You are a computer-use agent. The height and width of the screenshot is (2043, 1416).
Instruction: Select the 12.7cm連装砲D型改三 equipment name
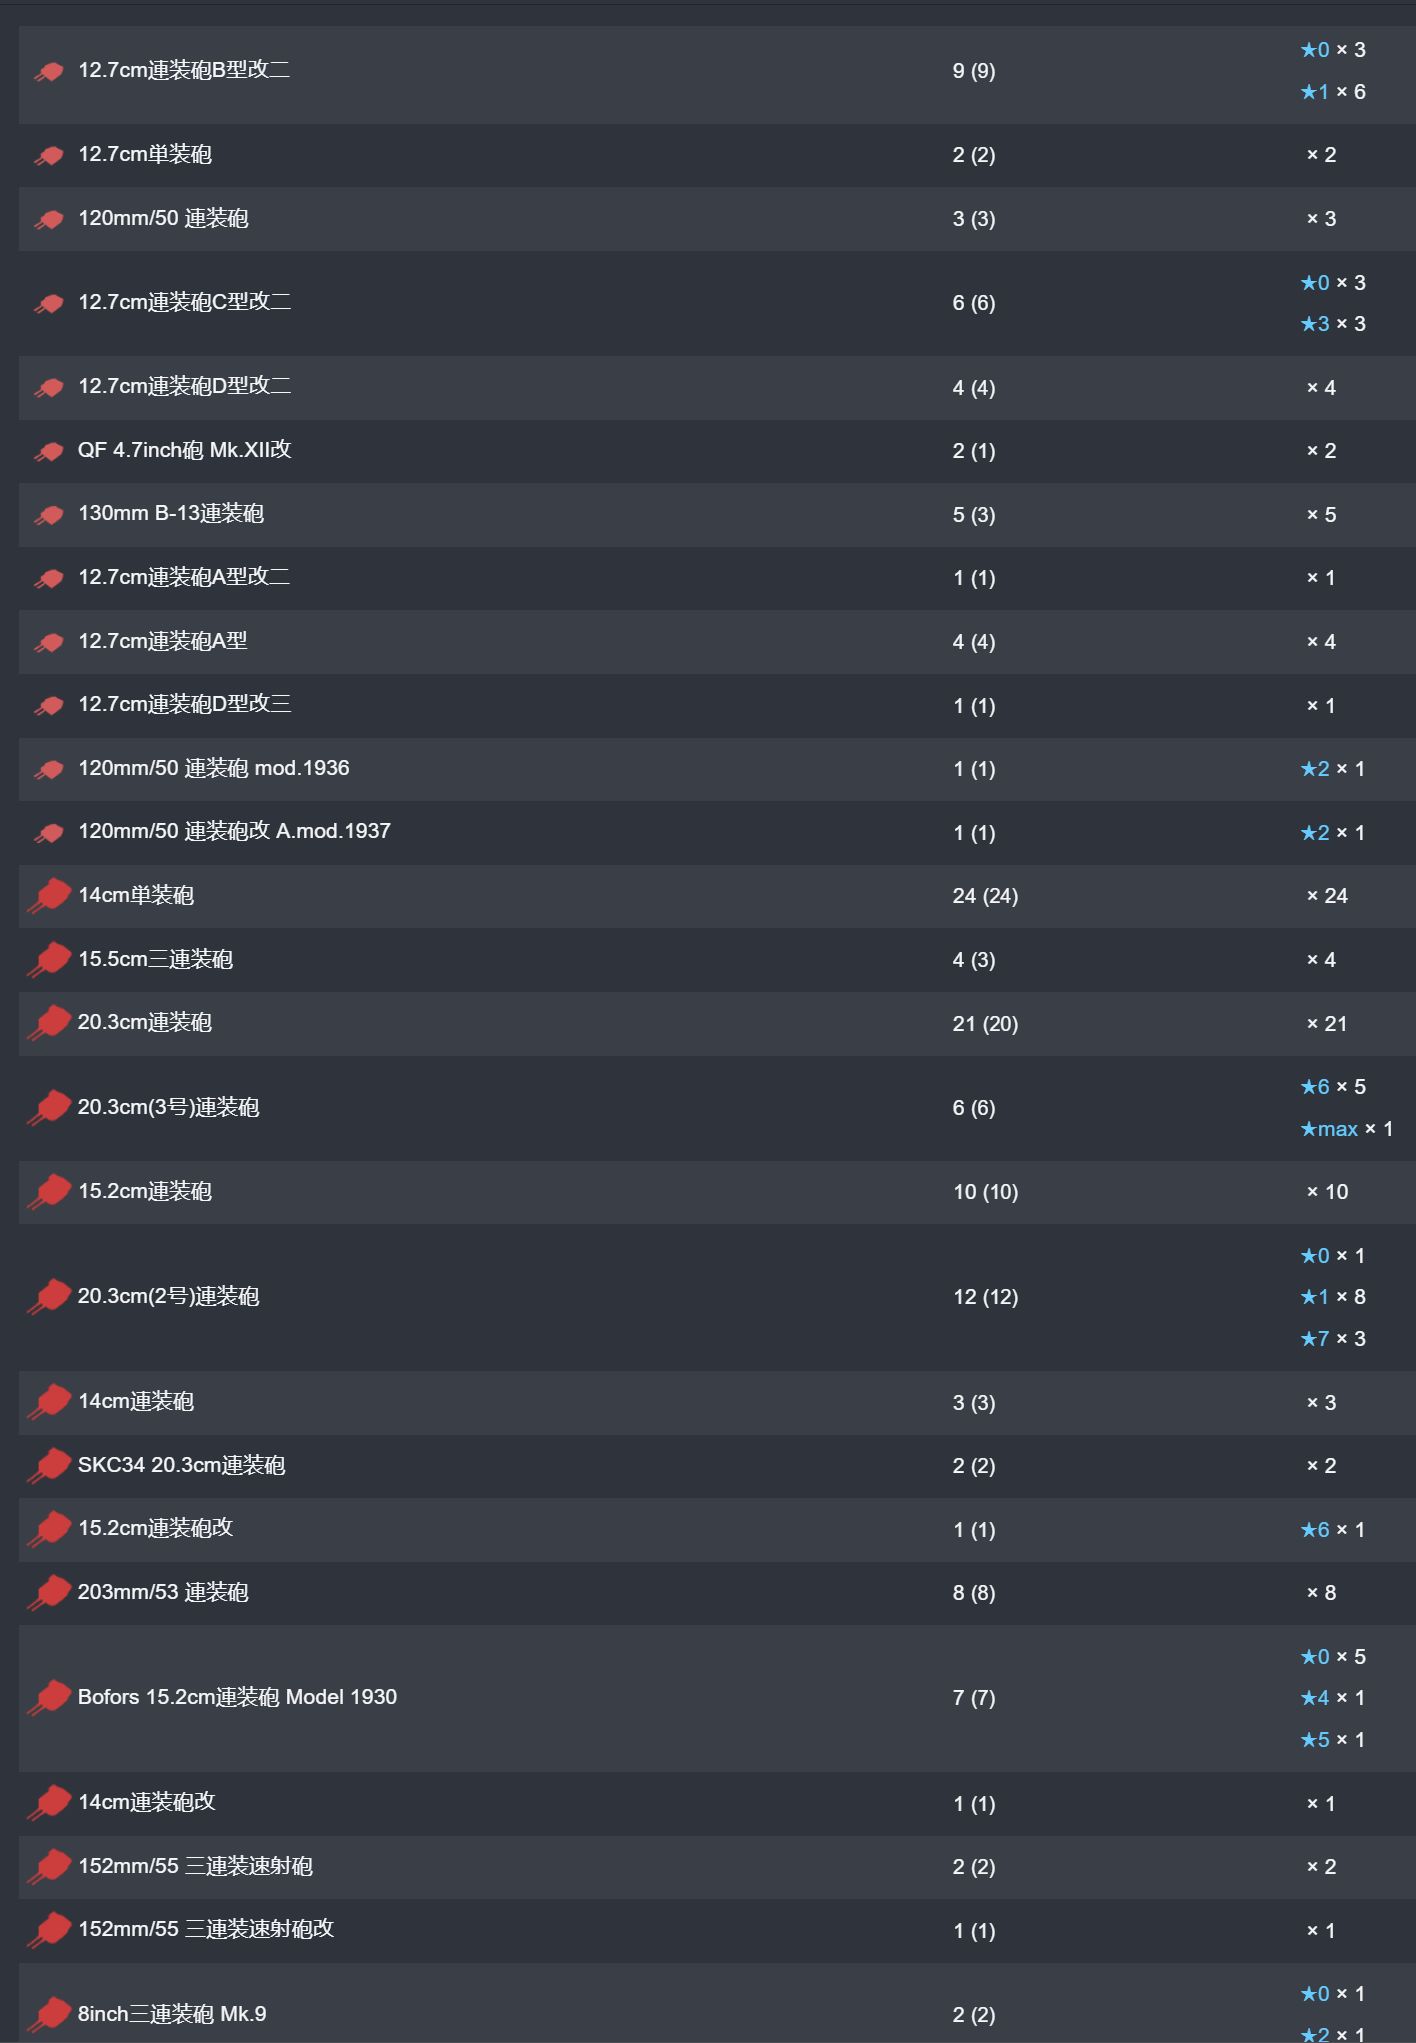click(184, 704)
